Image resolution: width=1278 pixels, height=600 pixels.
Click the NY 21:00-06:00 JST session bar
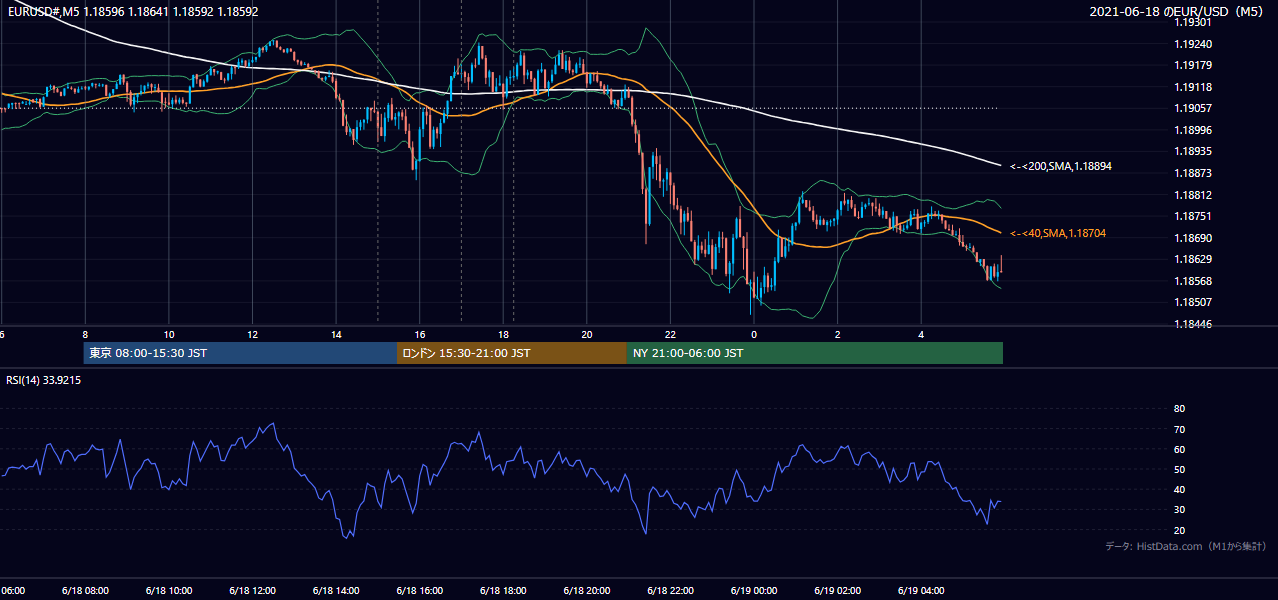click(815, 353)
